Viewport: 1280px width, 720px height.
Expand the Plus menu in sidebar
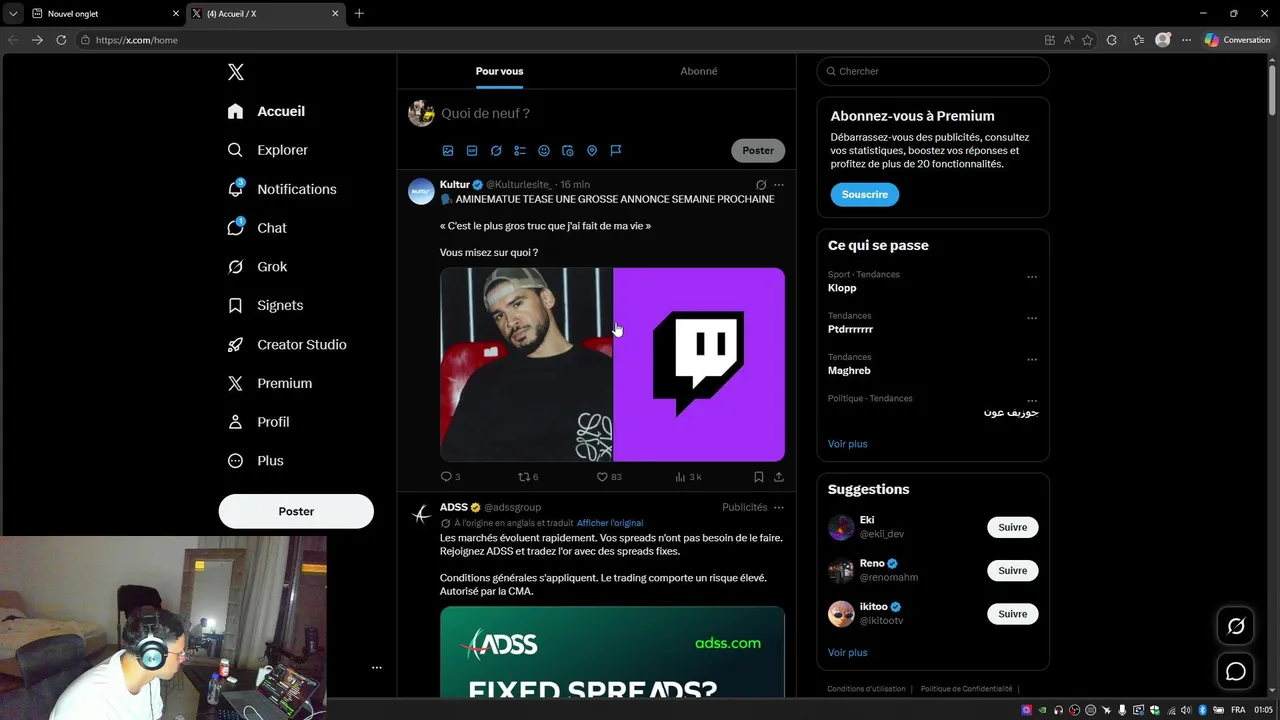[x=256, y=461]
